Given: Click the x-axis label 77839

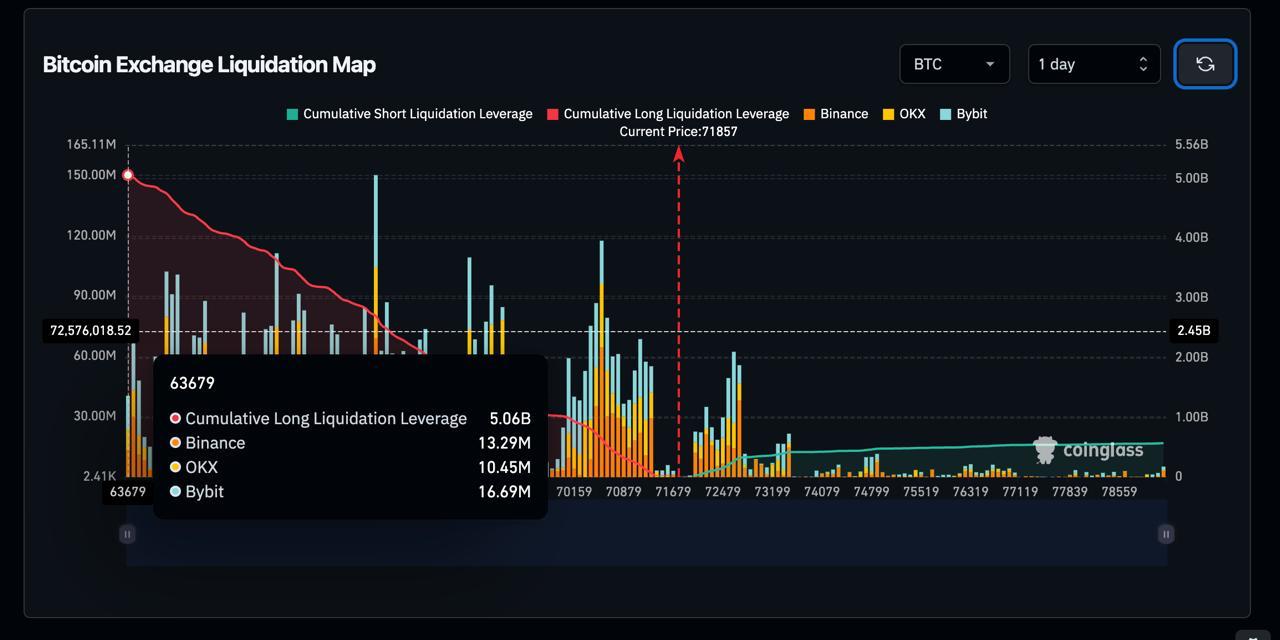Looking at the screenshot, I should (x=1069, y=491).
